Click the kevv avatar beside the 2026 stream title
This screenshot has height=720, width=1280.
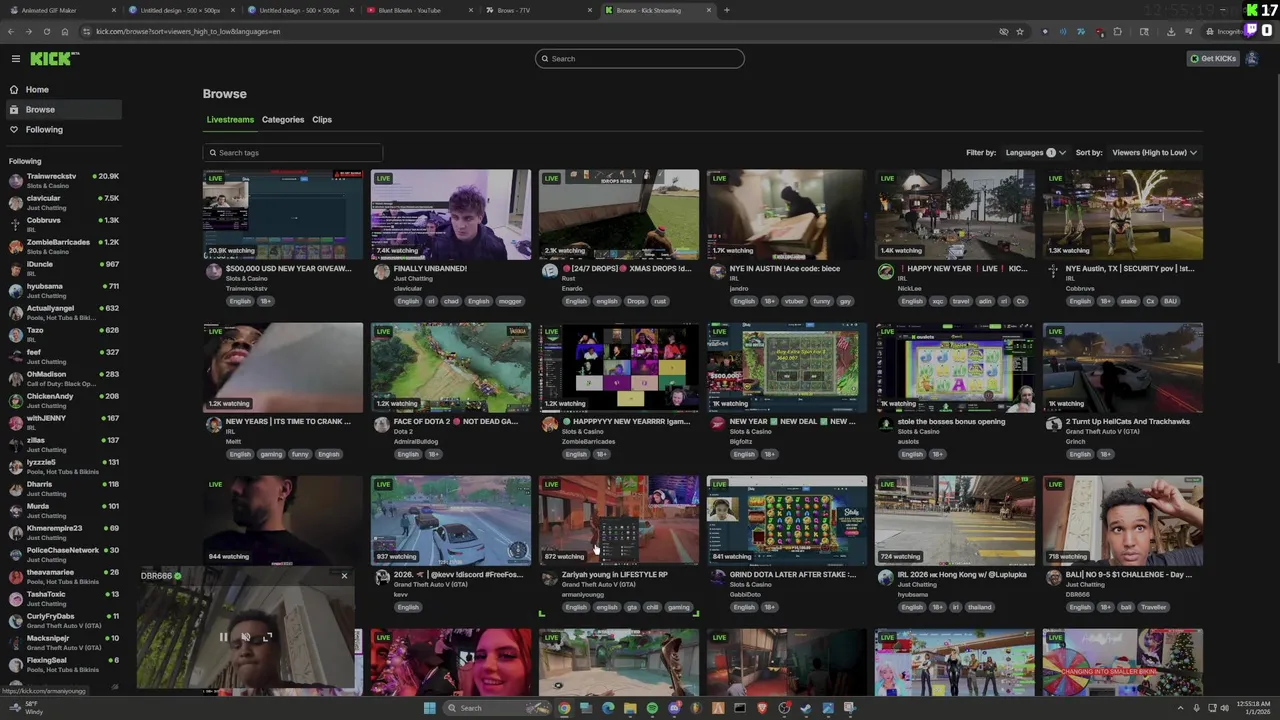point(381,578)
